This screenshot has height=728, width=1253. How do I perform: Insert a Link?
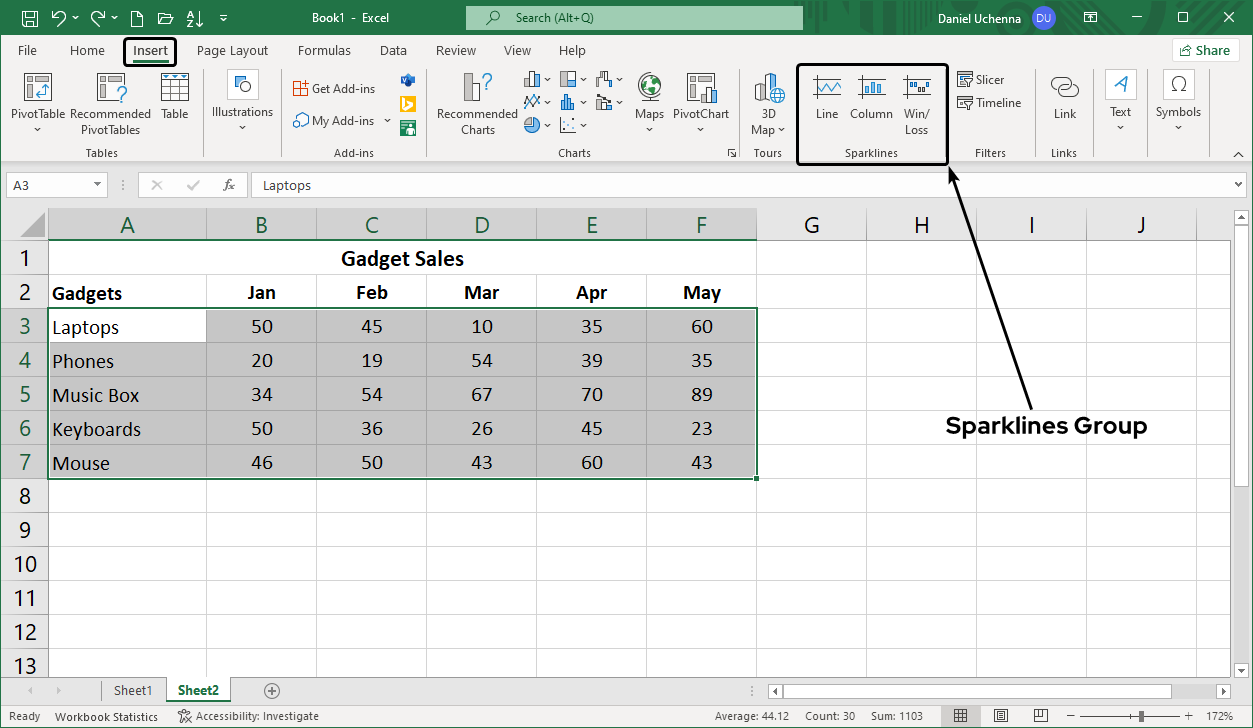coord(1063,96)
